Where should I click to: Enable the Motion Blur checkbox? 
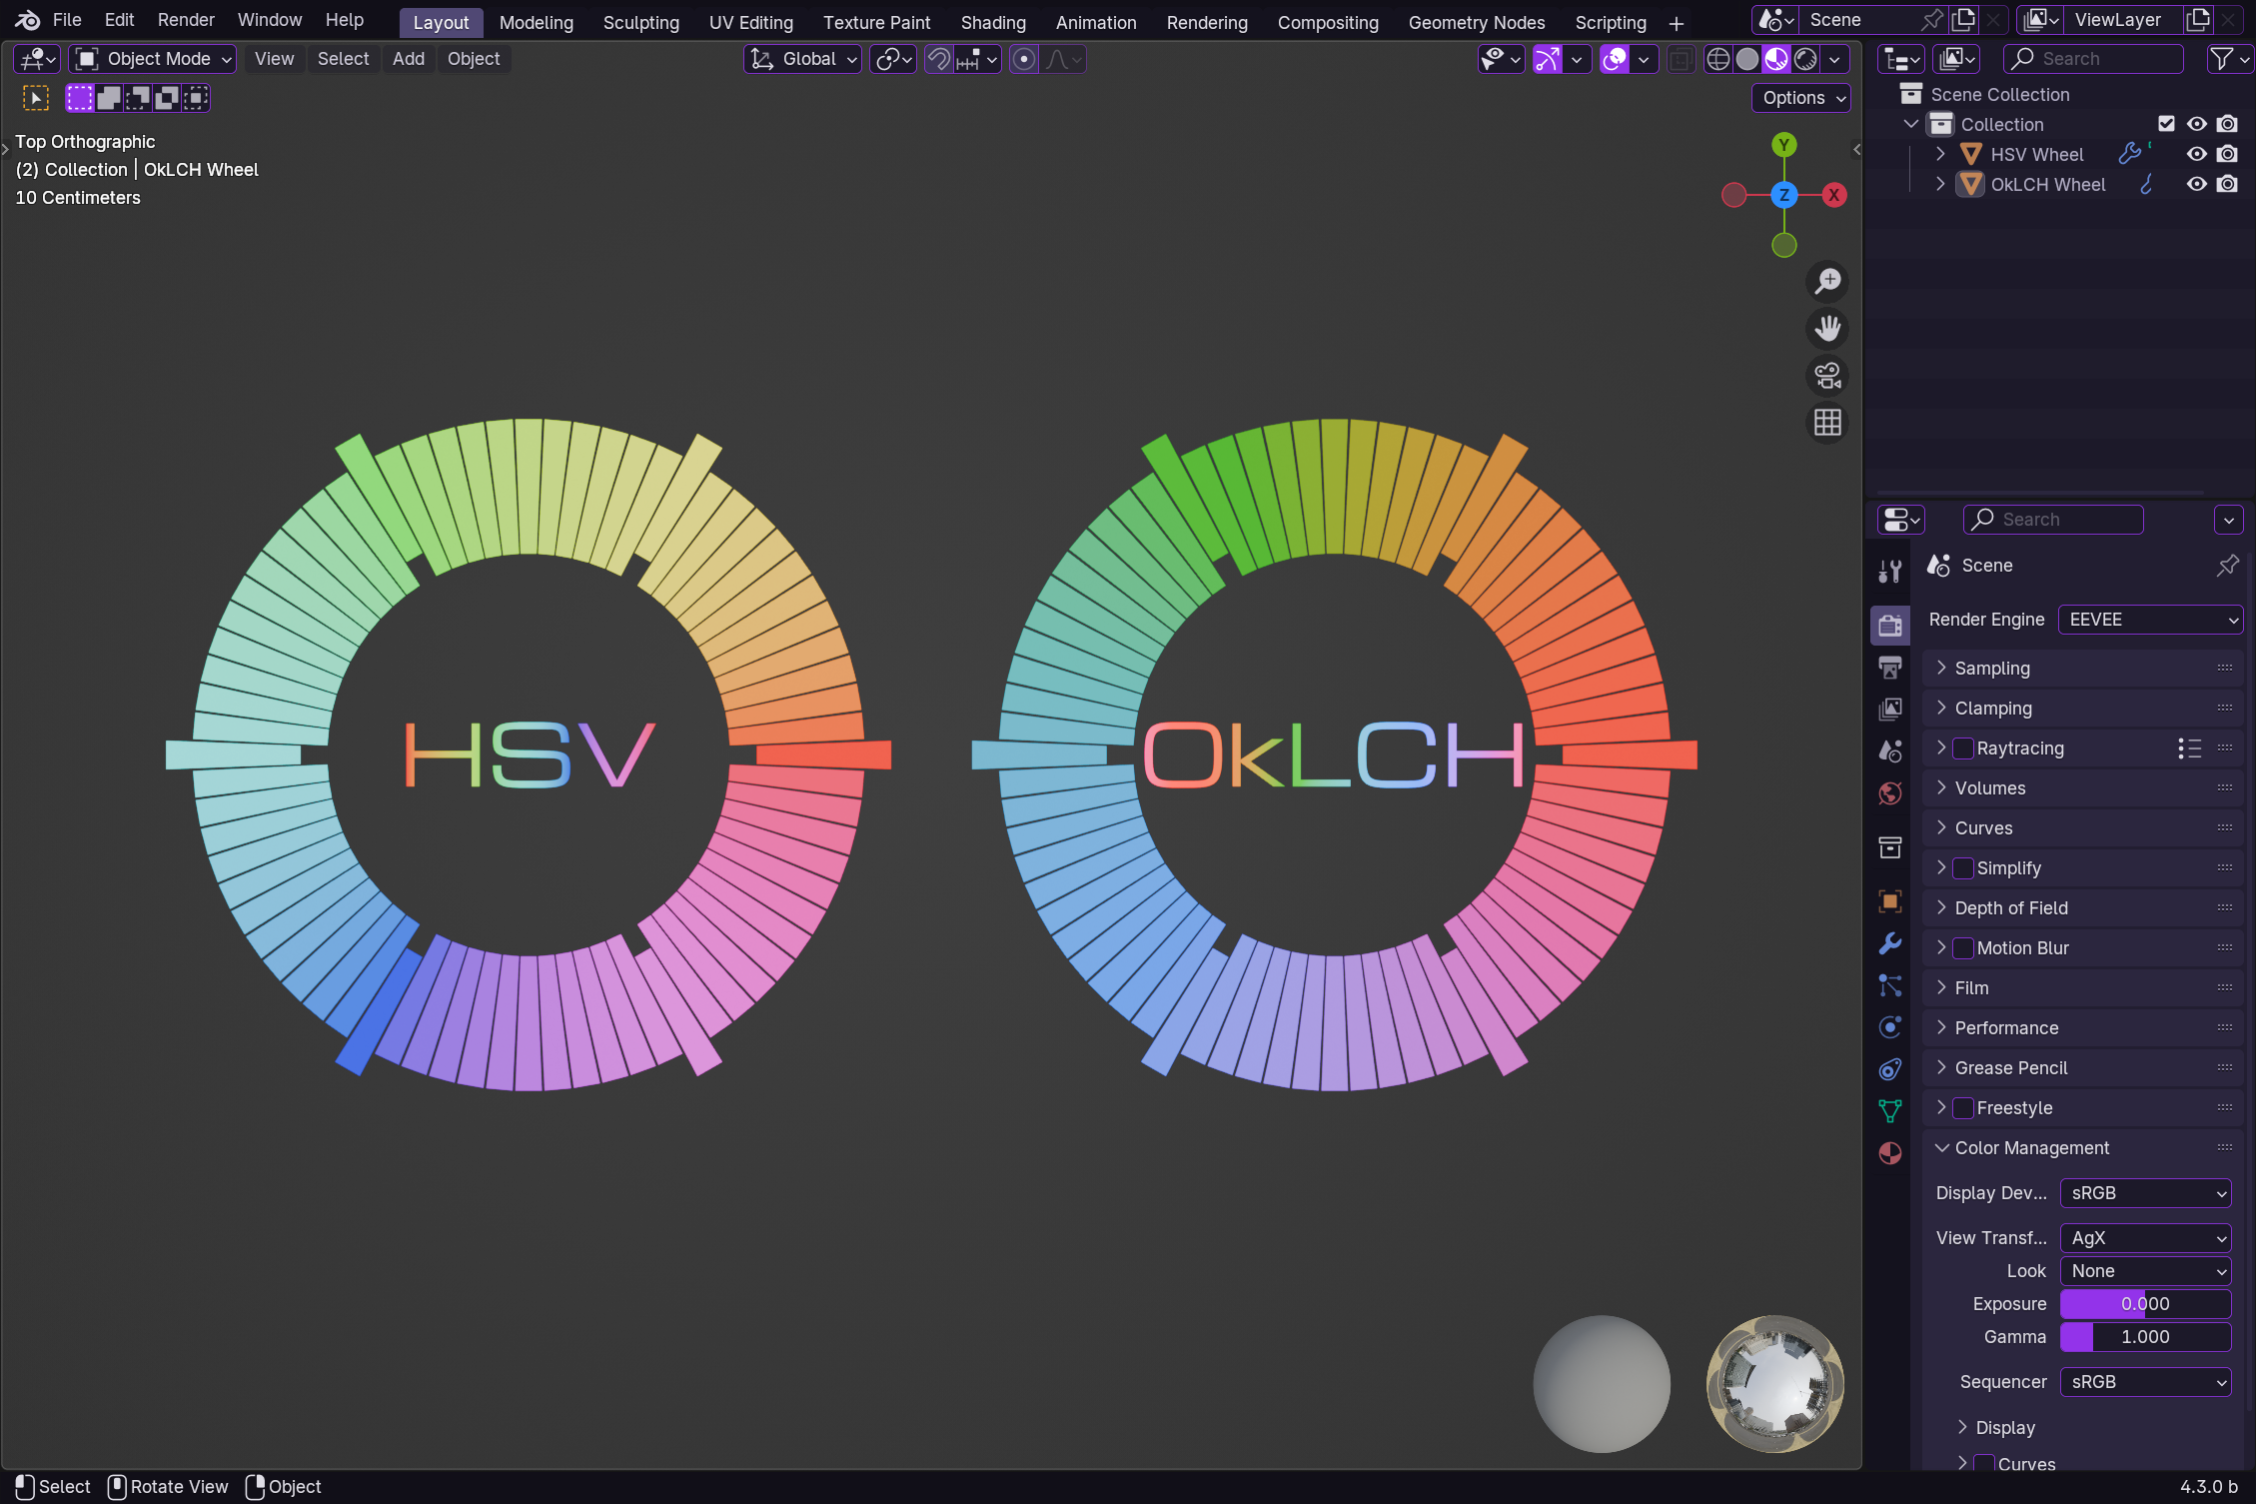[1963, 948]
